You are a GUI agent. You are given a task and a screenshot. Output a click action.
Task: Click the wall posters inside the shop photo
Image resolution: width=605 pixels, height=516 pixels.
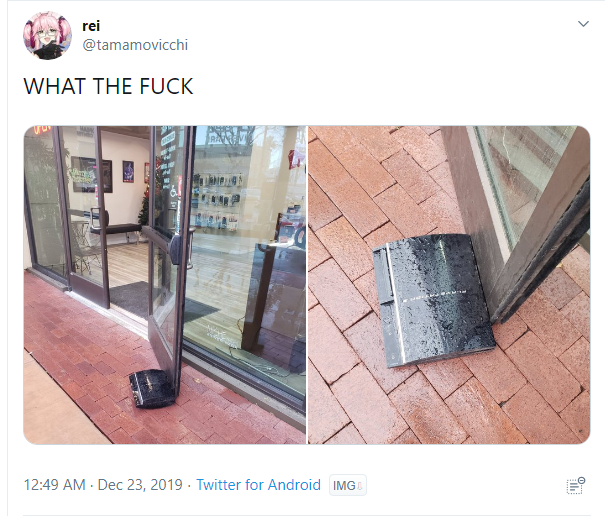point(102,174)
